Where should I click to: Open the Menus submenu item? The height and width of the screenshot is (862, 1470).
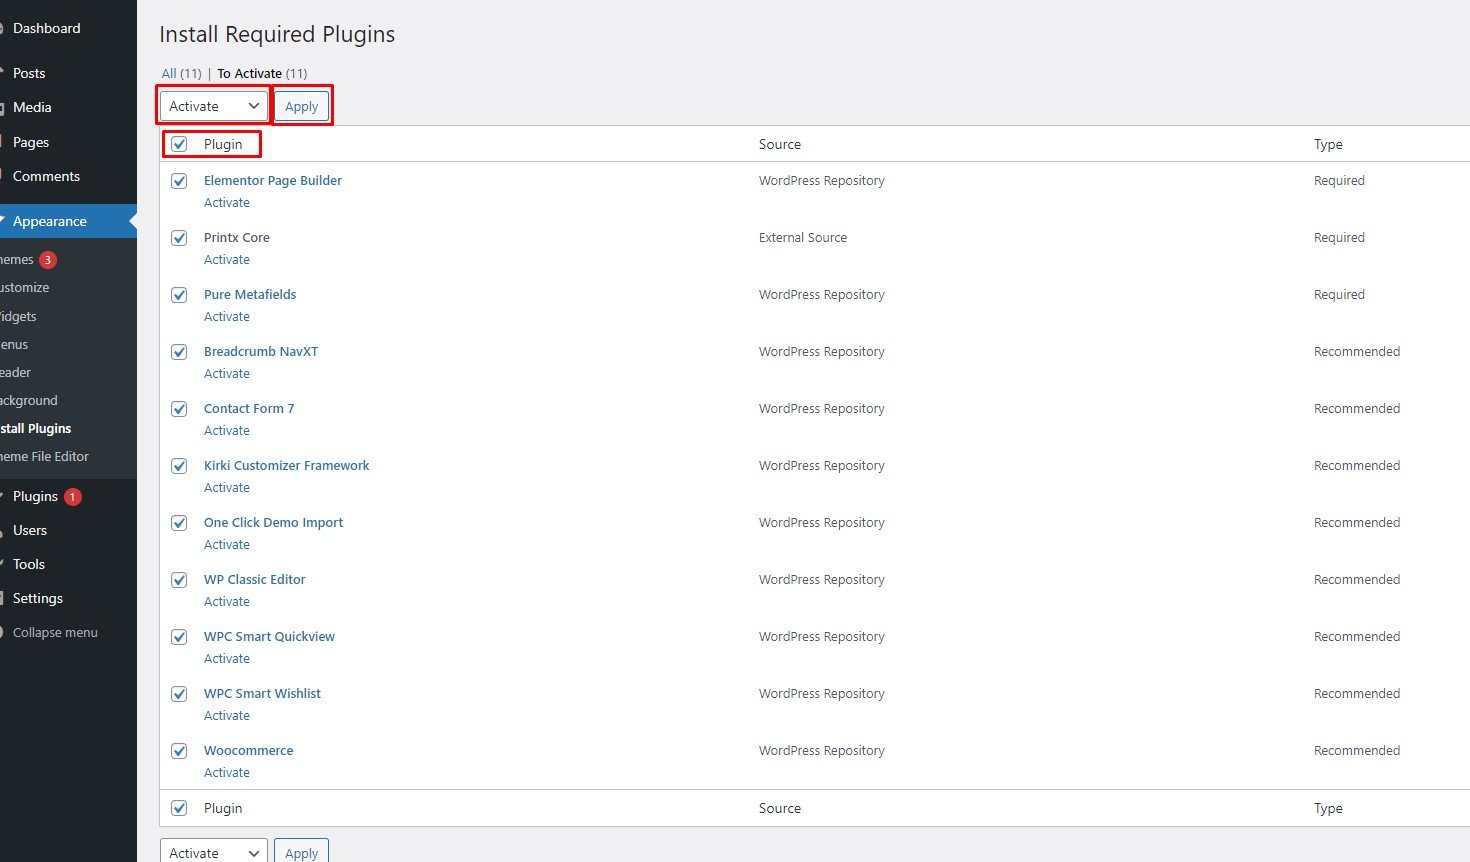coord(14,344)
